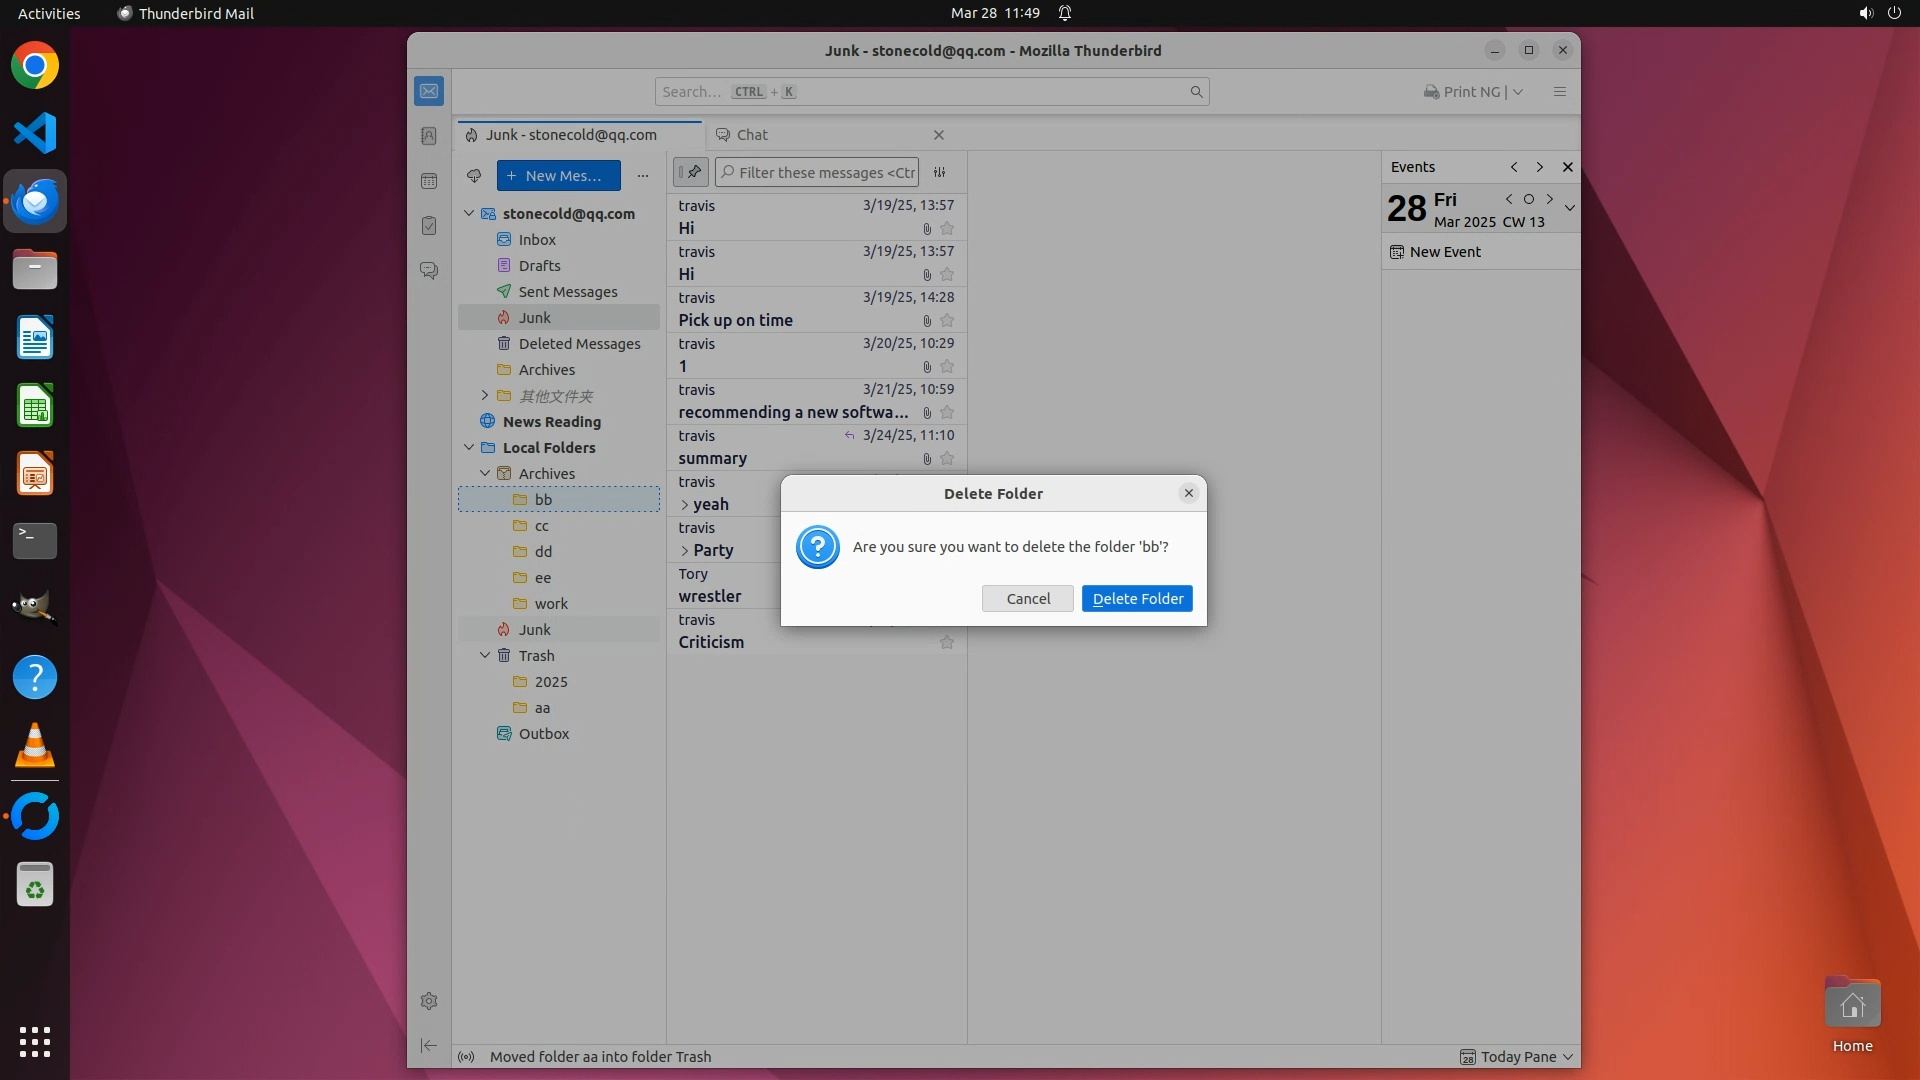
Task: Collapse the Local Folders tree
Action: tap(469, 448)
